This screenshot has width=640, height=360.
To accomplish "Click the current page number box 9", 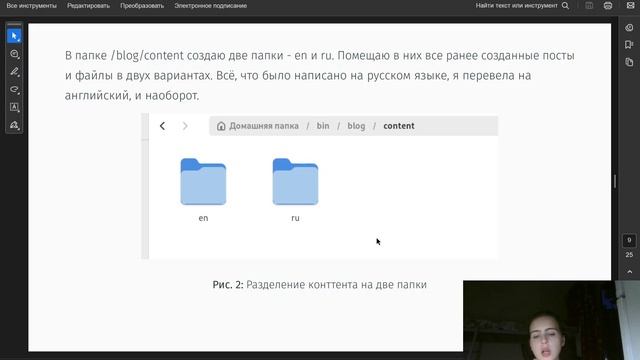I will pyautogui.click(x=629, y=240).
